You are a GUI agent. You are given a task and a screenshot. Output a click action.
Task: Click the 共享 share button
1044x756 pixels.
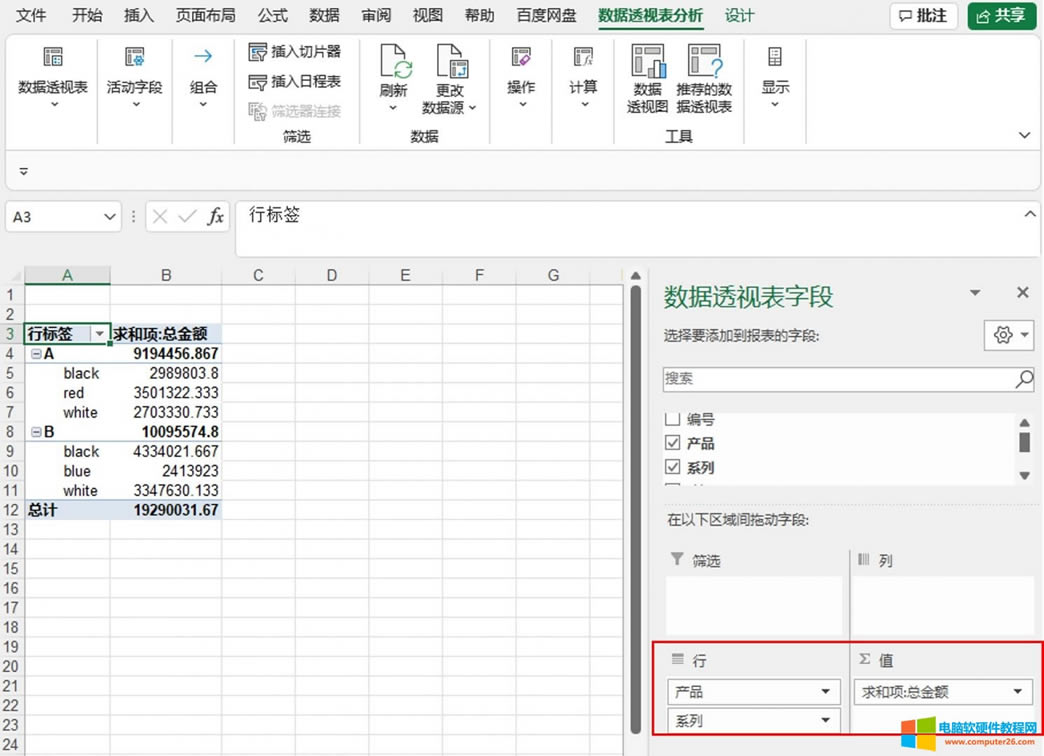tap(1001, 16)
